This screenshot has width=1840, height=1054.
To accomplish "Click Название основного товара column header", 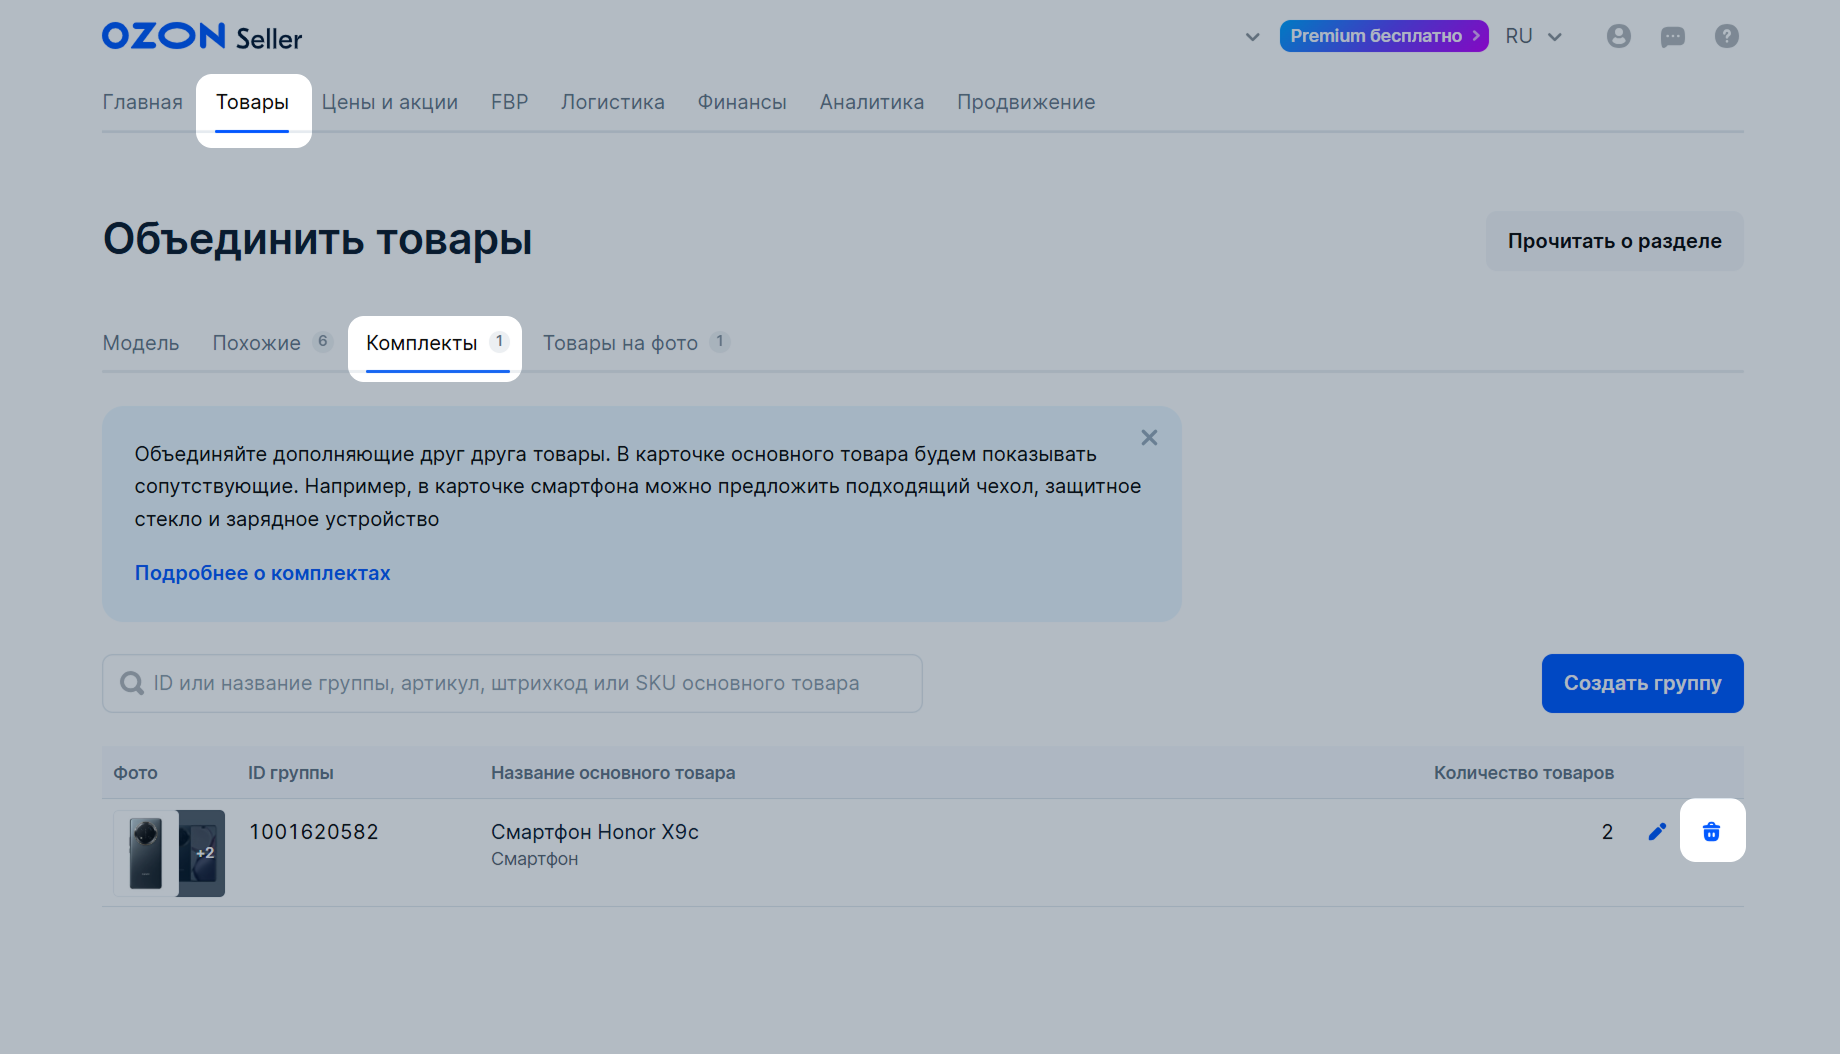I will pyautogui.click(x=613, y=773).
